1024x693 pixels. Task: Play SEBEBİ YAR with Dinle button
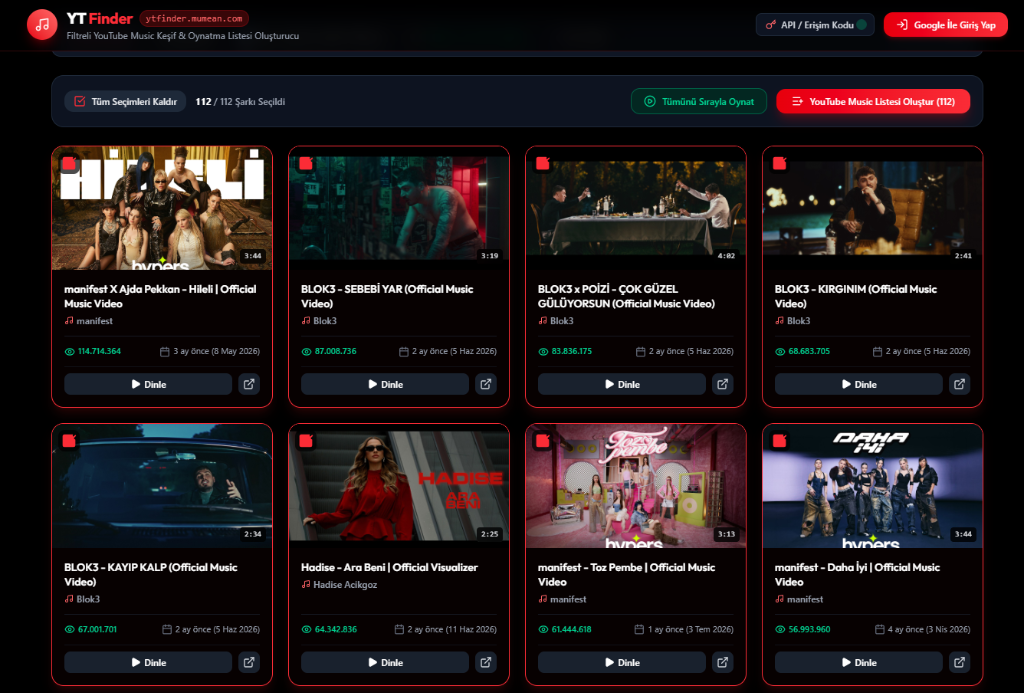coord(385,384)
